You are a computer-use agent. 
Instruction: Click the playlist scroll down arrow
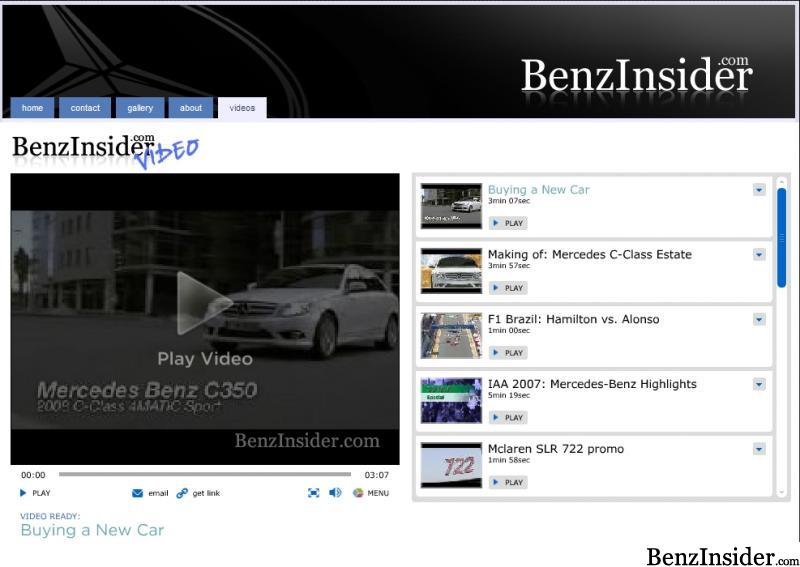781,492
